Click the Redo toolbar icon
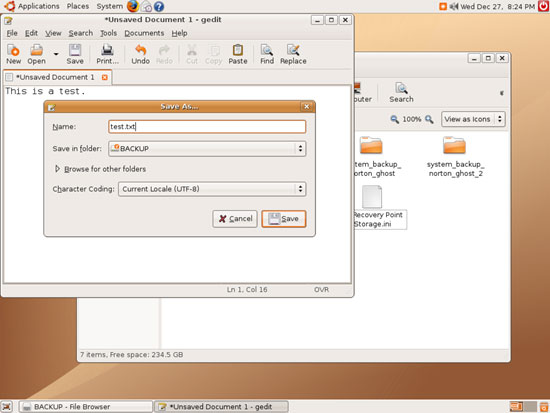Viewport: 550px width, 413px height. click(164, 54)
